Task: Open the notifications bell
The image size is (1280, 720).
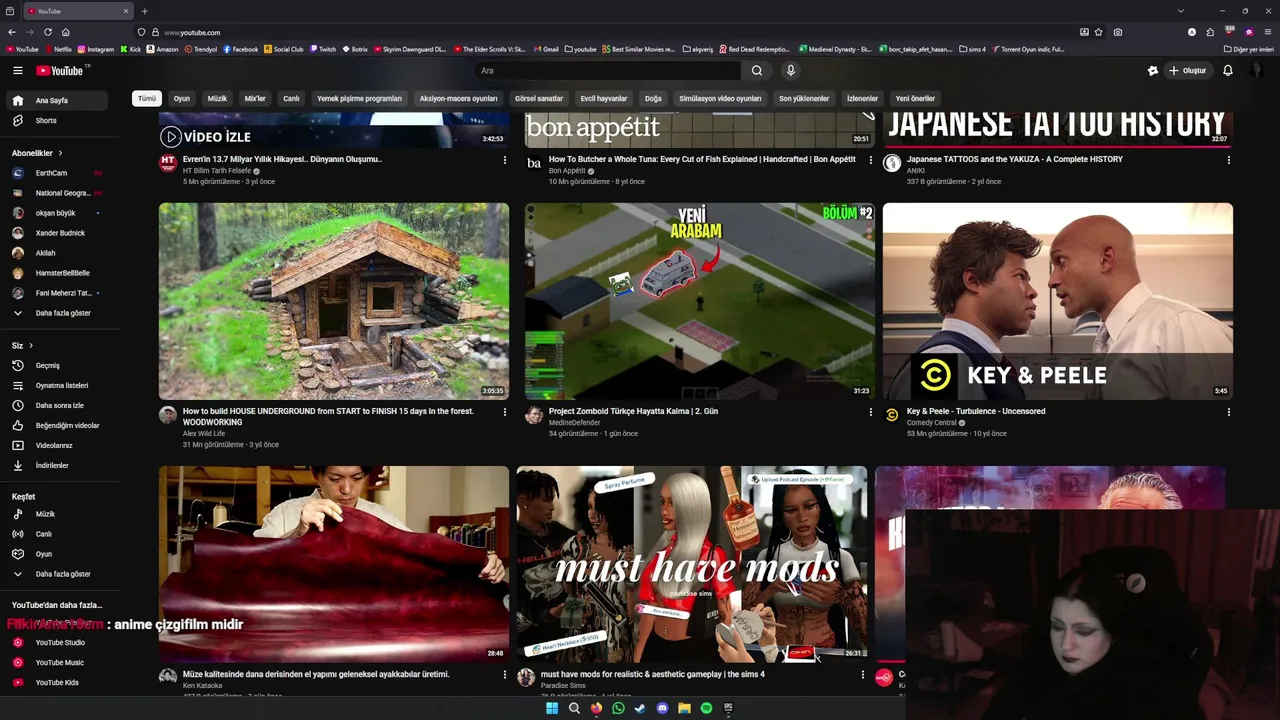Action: pyautogui.click(x=1228, y=71)
